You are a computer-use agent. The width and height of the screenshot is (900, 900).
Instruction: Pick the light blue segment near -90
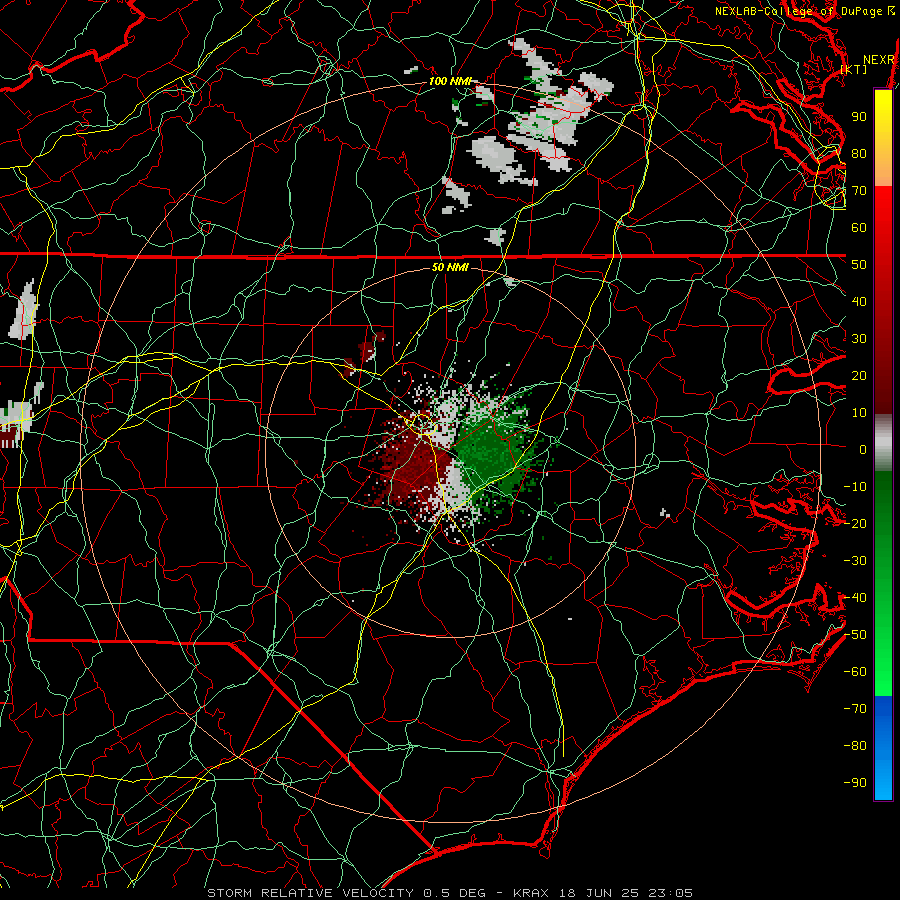tap(883, 778)
